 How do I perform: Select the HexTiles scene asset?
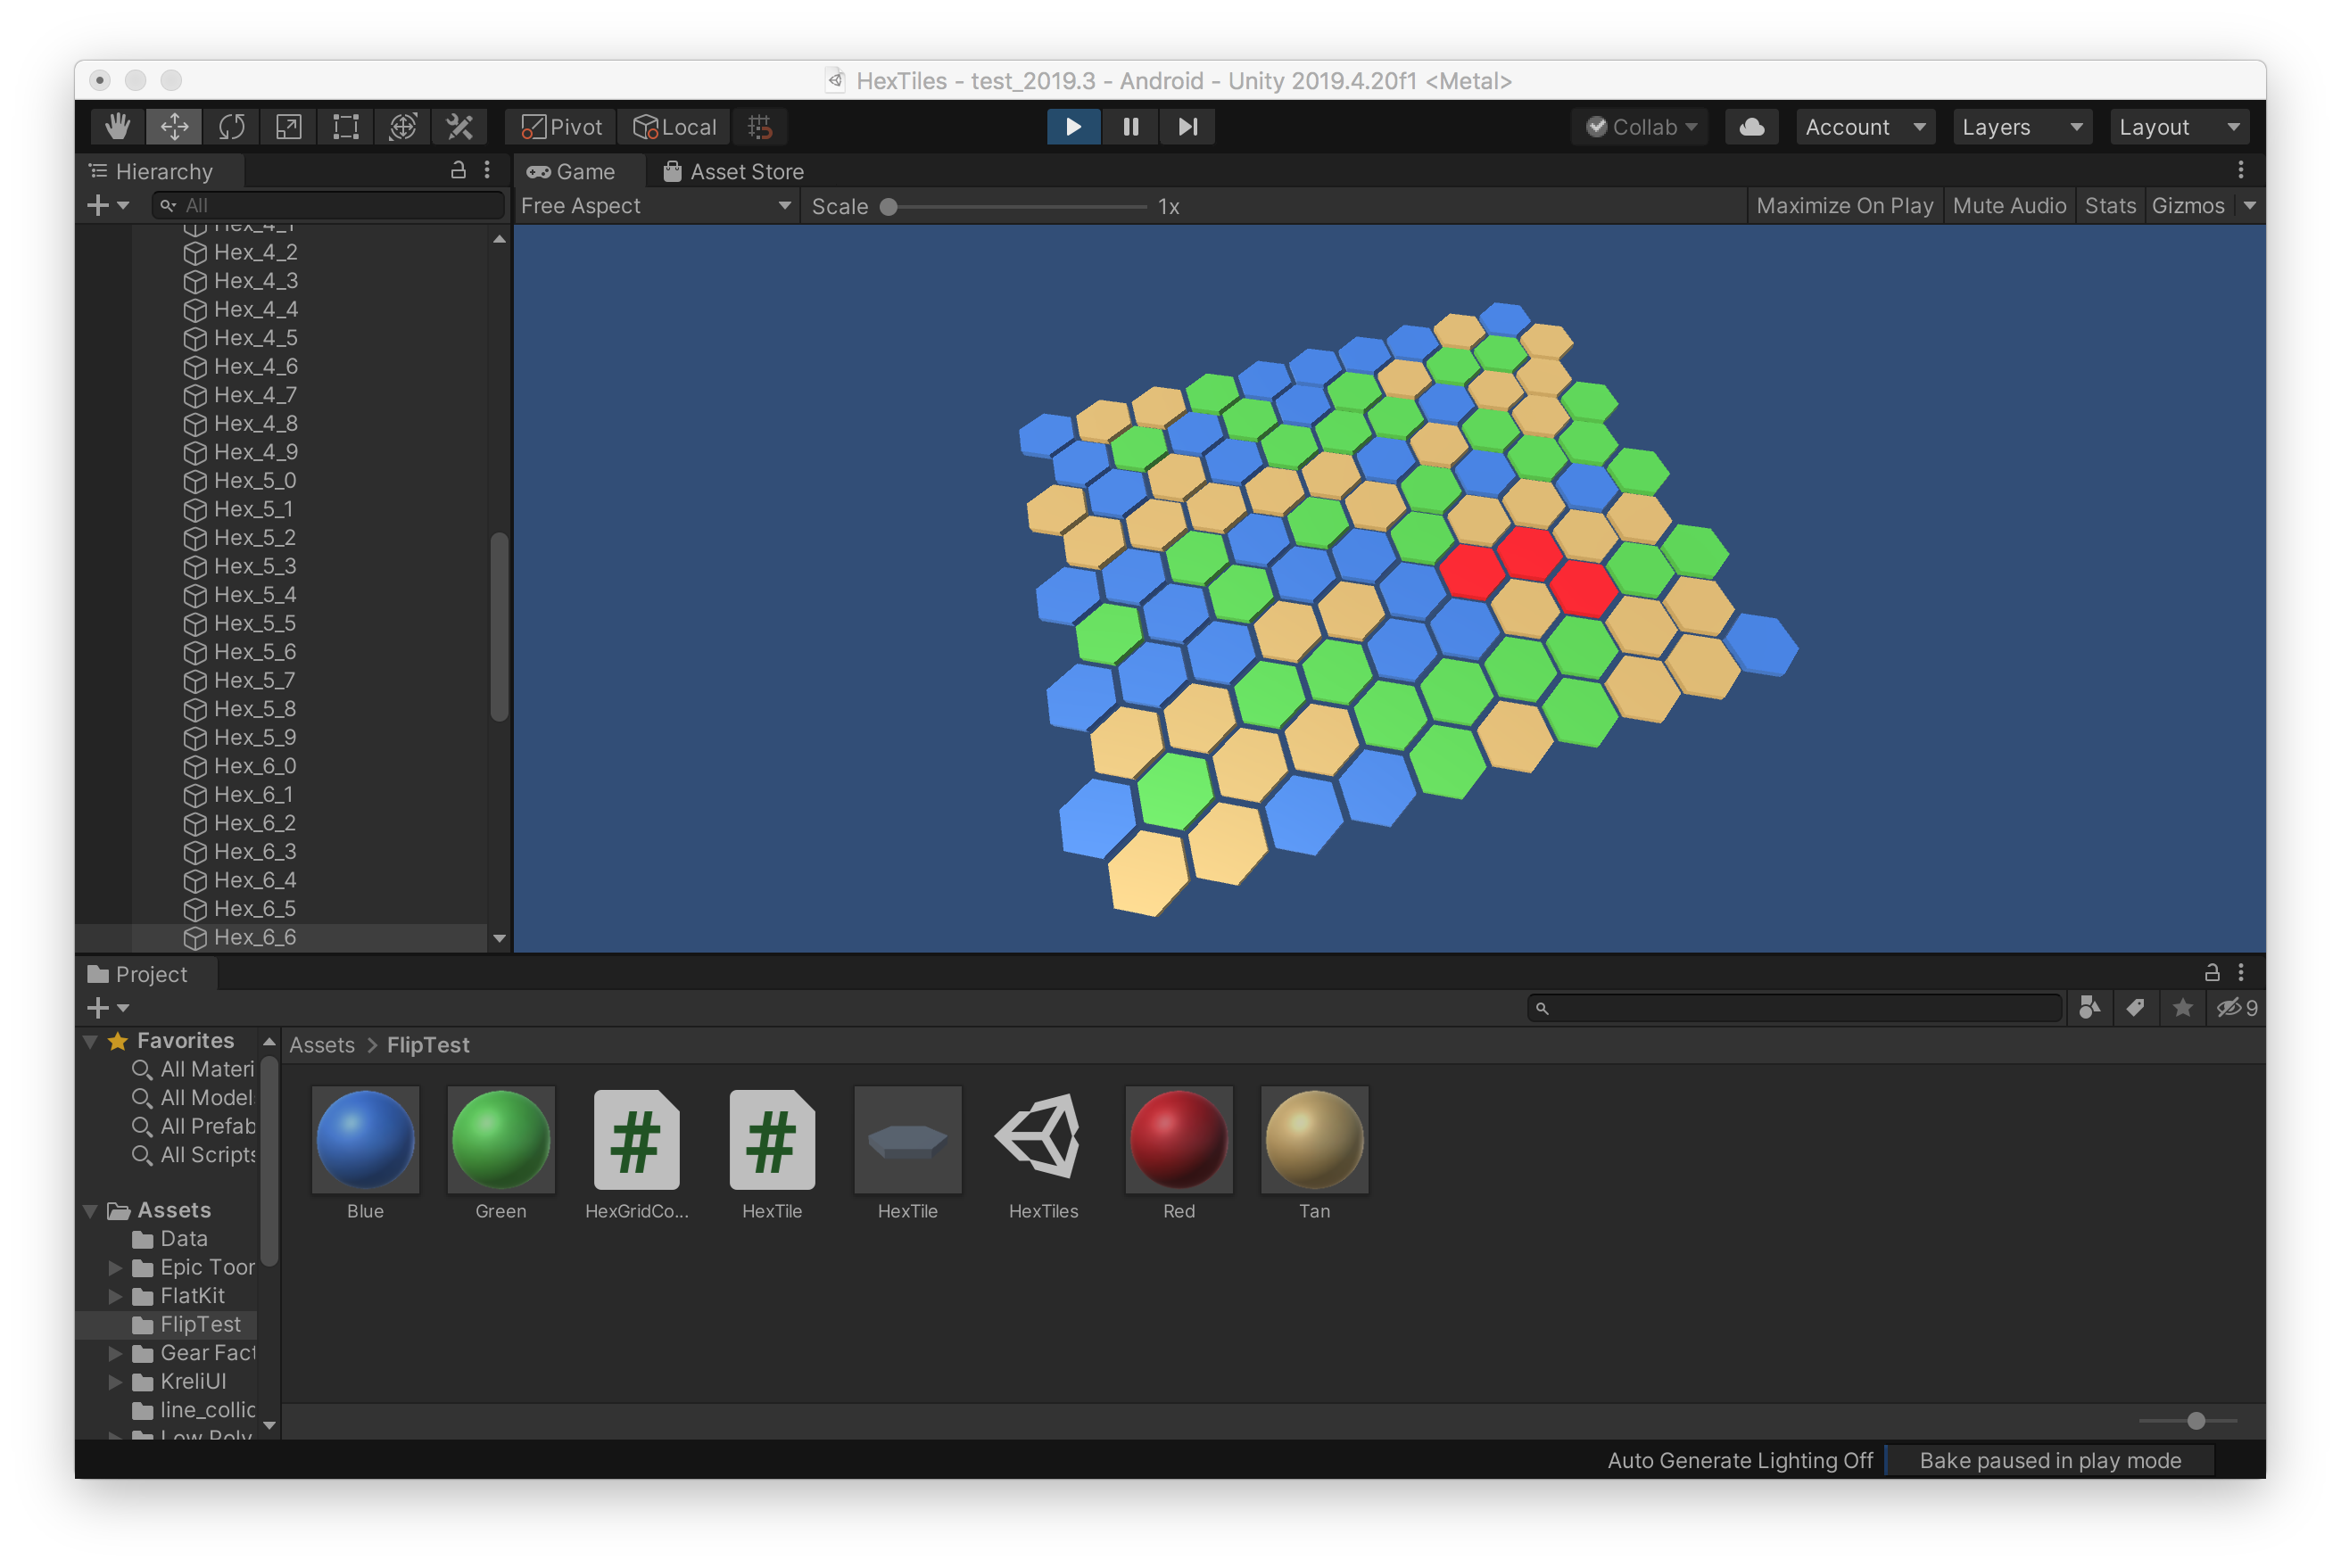(1043, 1154)
